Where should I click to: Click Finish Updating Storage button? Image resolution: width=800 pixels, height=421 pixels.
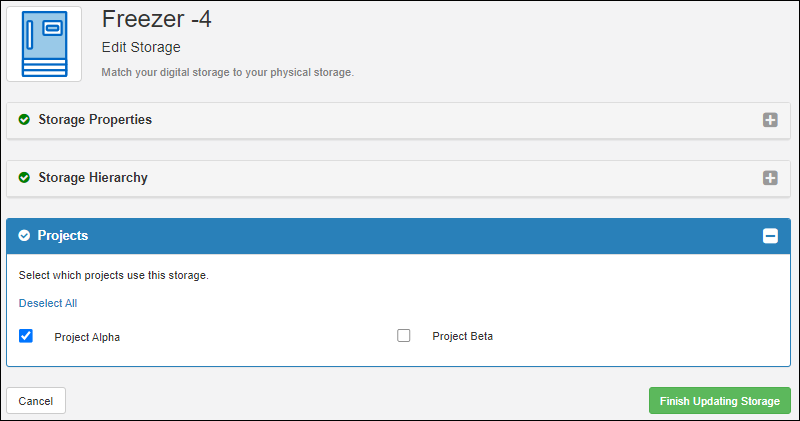pyautogui.click(x=719, y=401)
